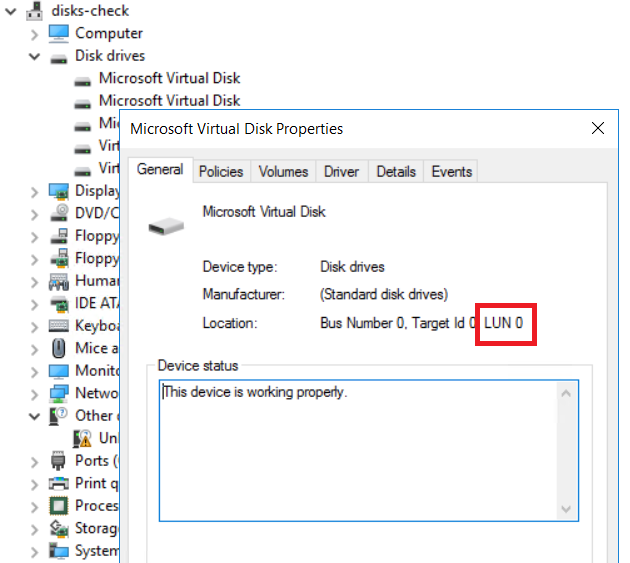Viewport: 630px width, 563px height.
Task: Close the Microsoft Virtual Disk Properties dialog
Action: point(598,129)
